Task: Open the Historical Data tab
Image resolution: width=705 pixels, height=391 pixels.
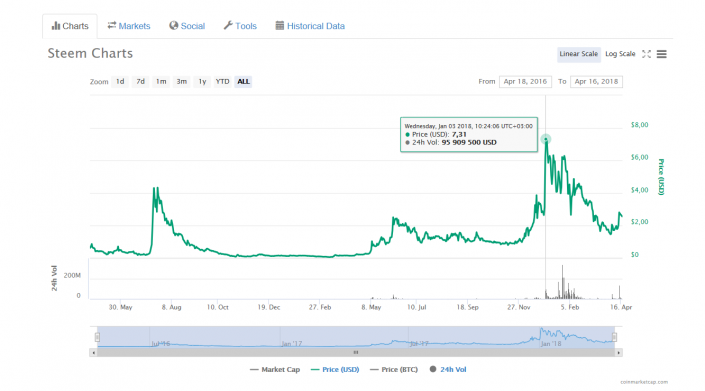Action: click(x=310, y=26)
